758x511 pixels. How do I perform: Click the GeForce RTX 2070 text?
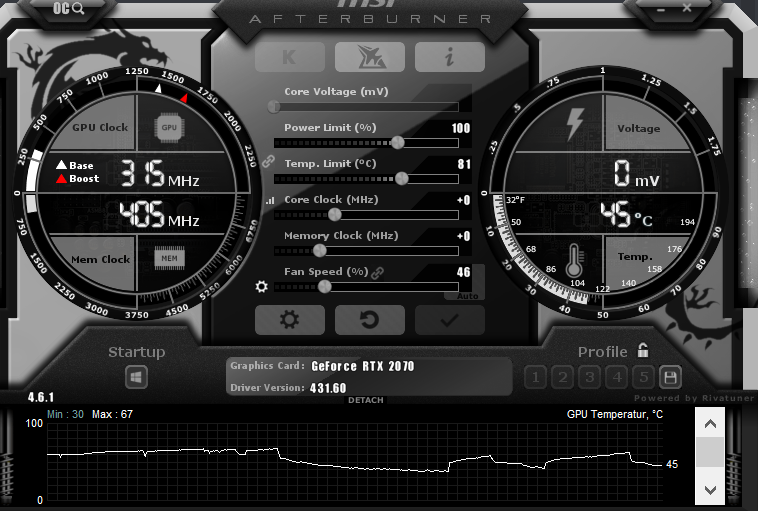(363, 366)
